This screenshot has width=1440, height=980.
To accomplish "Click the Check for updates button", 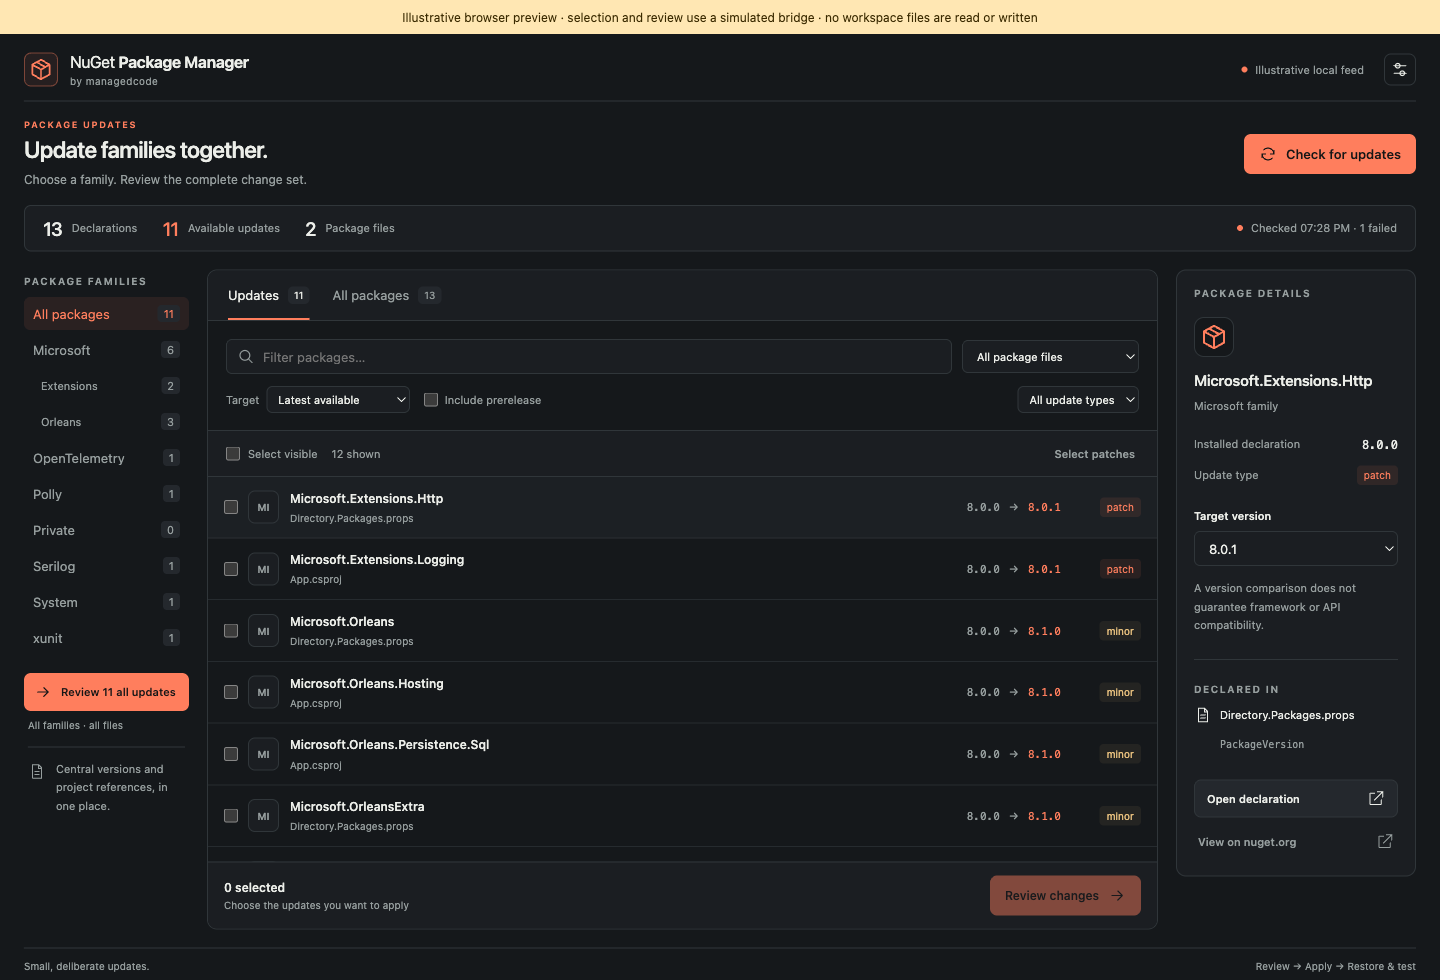I will [x=1330, y=154].
